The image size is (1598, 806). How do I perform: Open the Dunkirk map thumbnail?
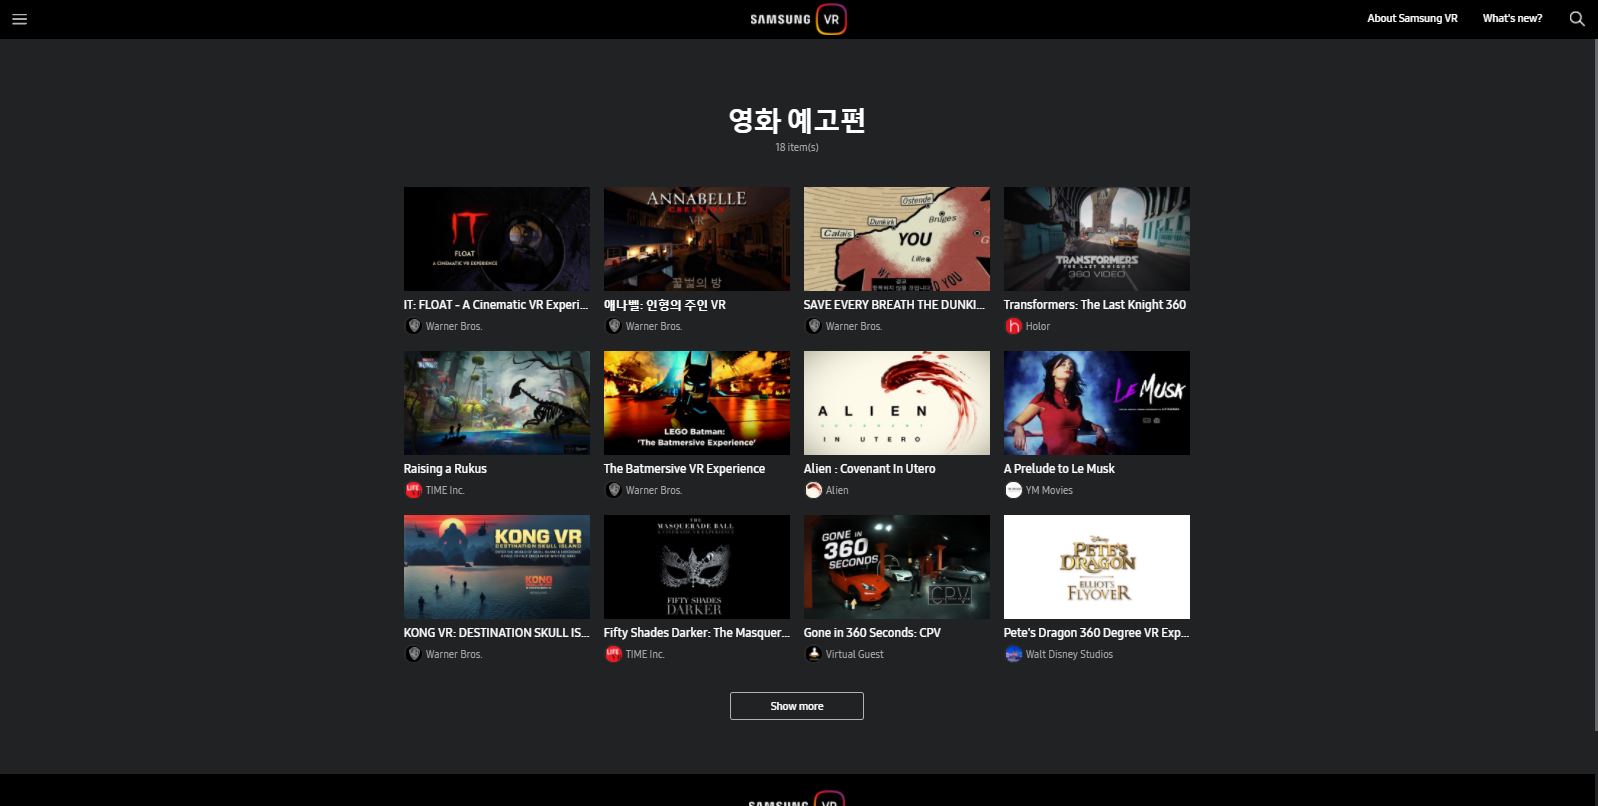[897, 239]
